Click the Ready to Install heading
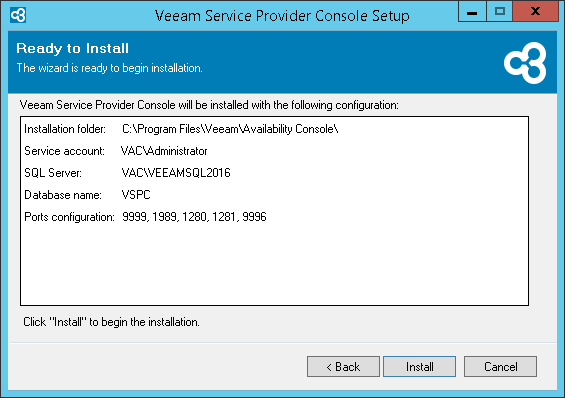 pos(72,48)
